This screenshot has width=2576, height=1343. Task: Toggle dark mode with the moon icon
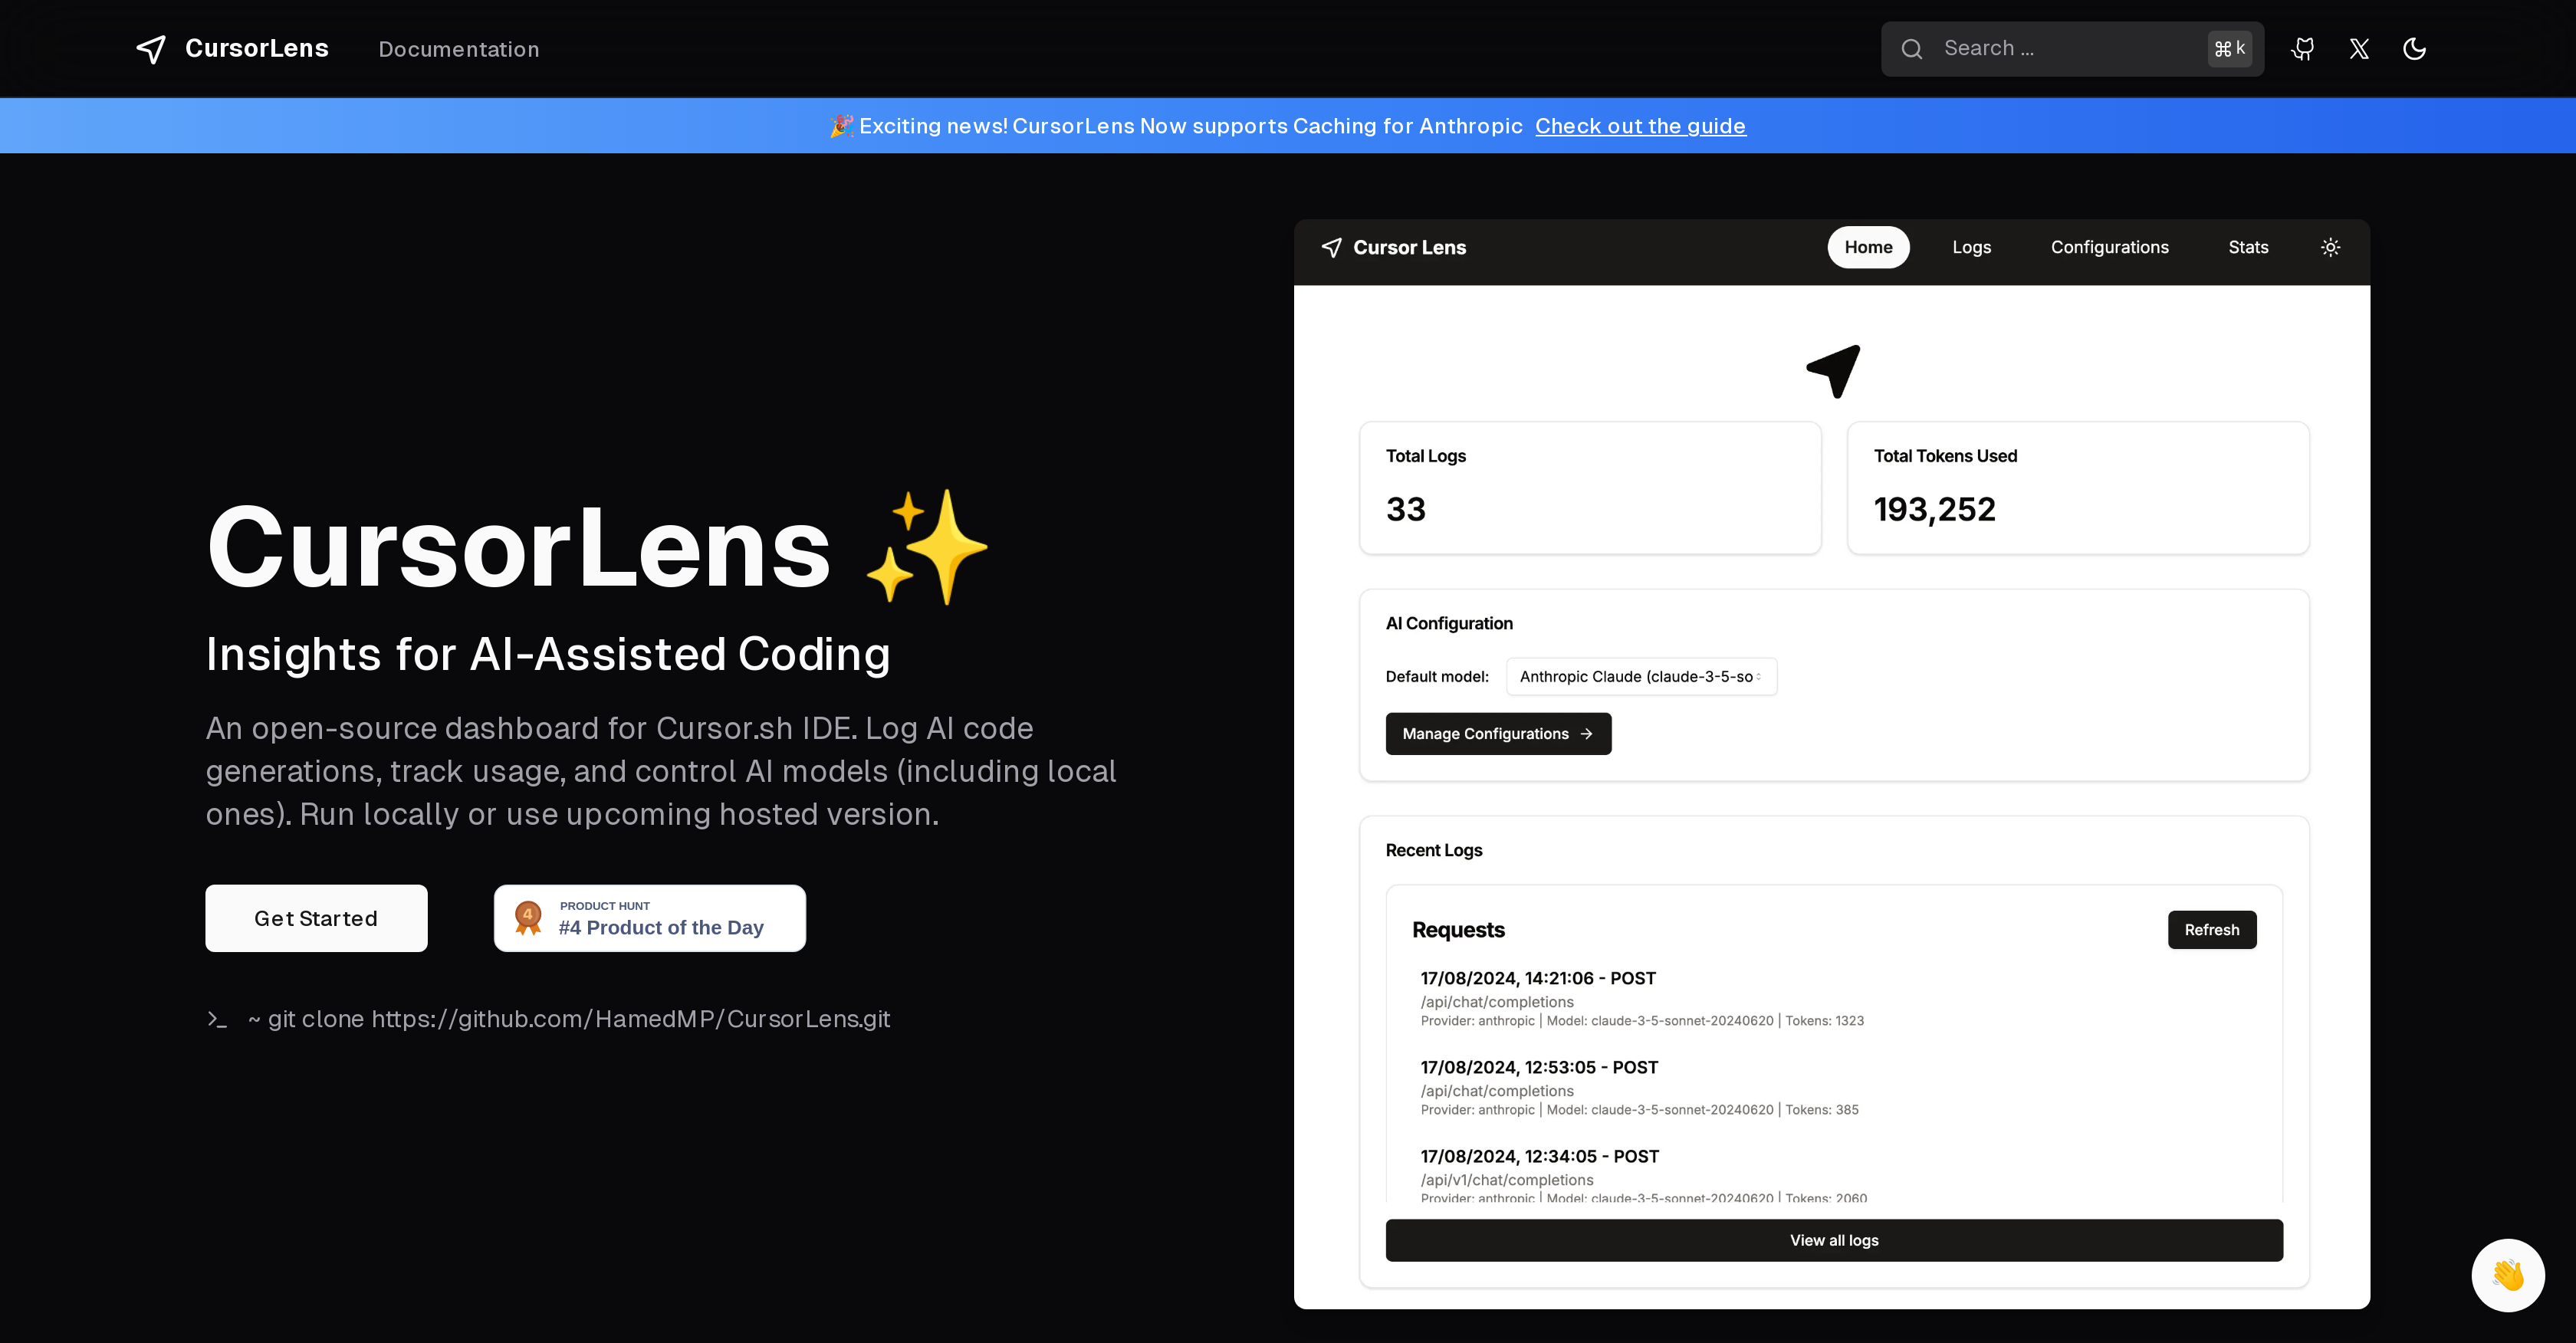2415,48
